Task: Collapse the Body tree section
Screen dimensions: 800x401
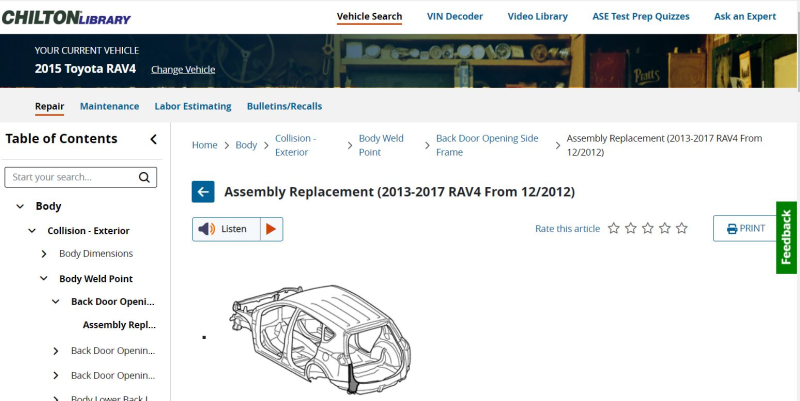Action: pyautogui.click(x=20, y=206)
